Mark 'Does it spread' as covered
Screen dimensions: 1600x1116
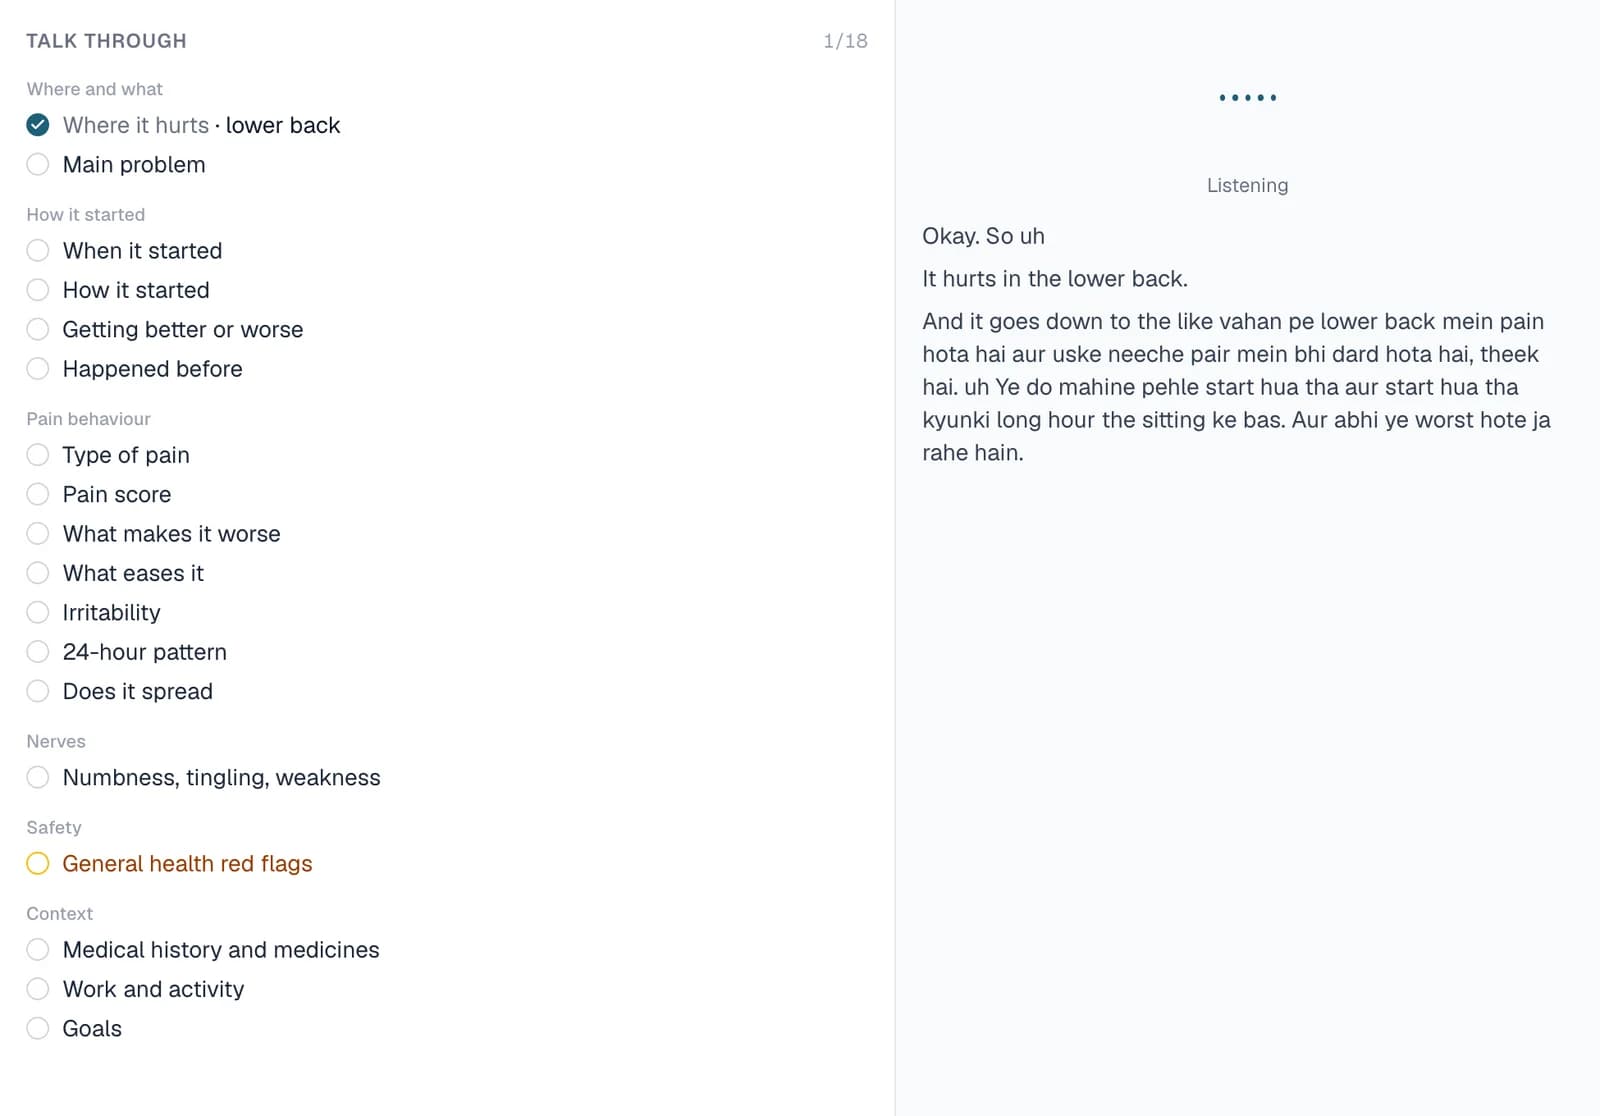click(38, 691)
